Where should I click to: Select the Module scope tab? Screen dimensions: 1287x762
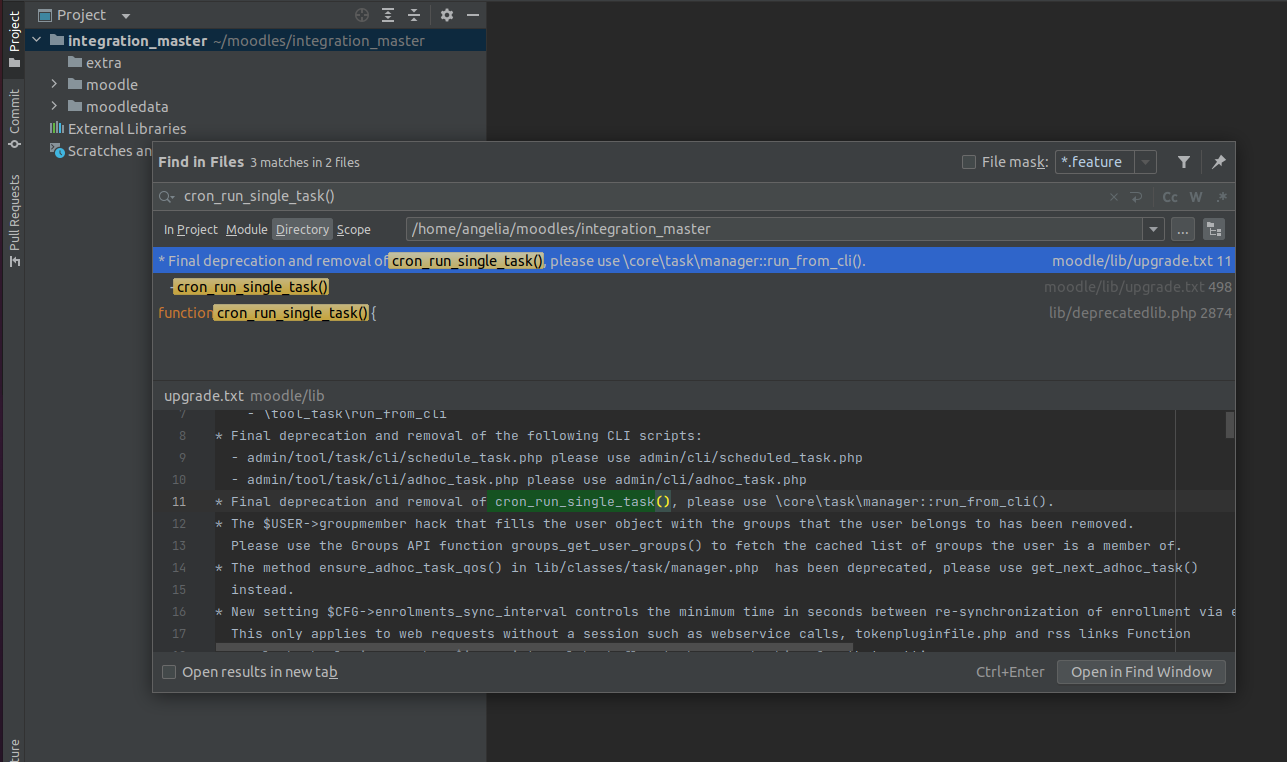(246, 229)
